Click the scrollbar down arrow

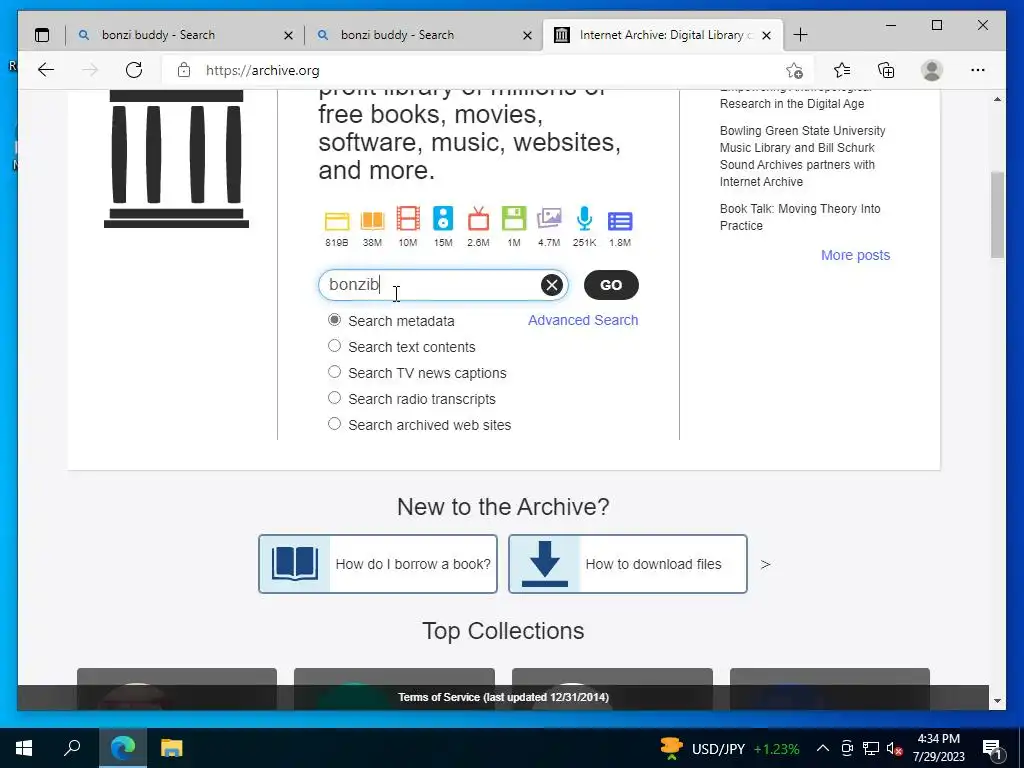click(x=997, y=701)
